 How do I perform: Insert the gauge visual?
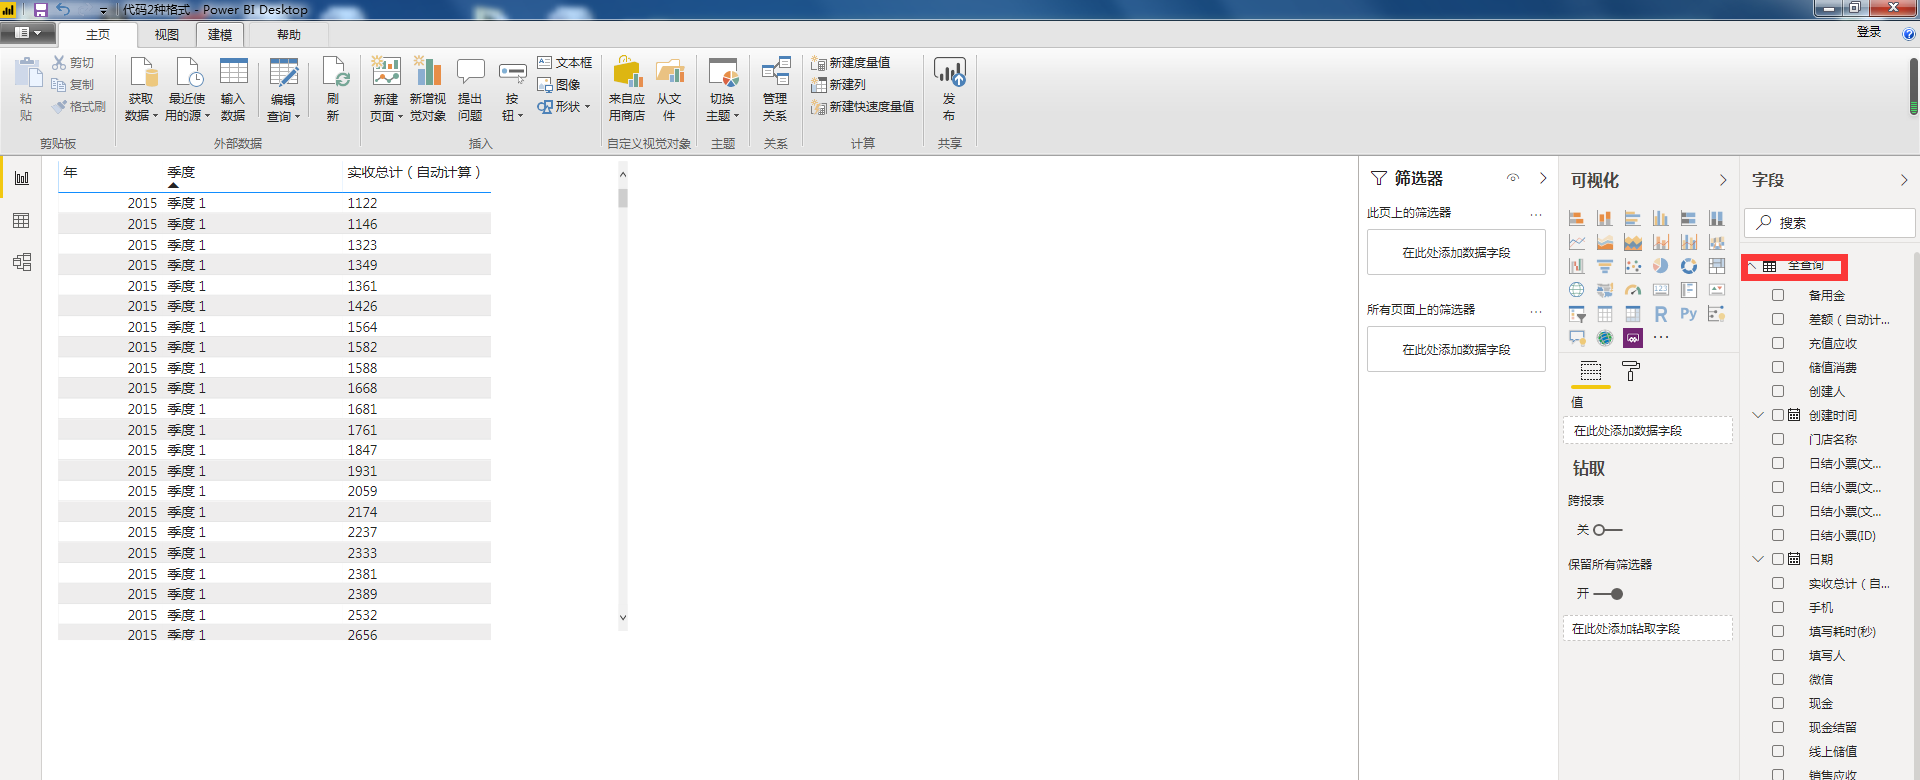tap(1632, 290)
